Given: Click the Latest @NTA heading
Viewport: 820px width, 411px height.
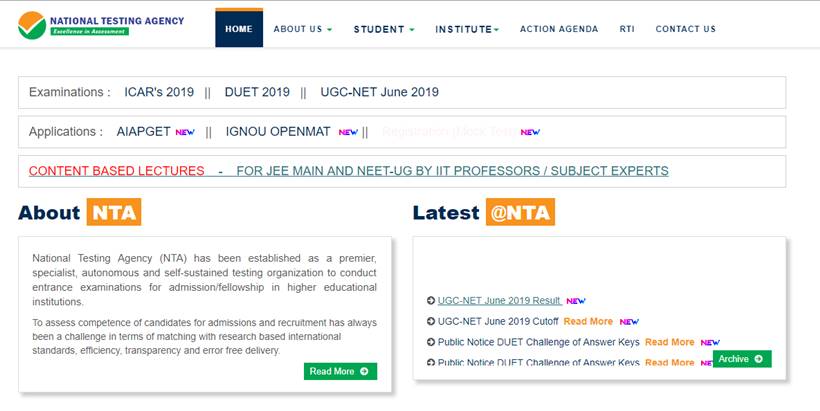Looking at the screenshot, I should coord(484,212).
